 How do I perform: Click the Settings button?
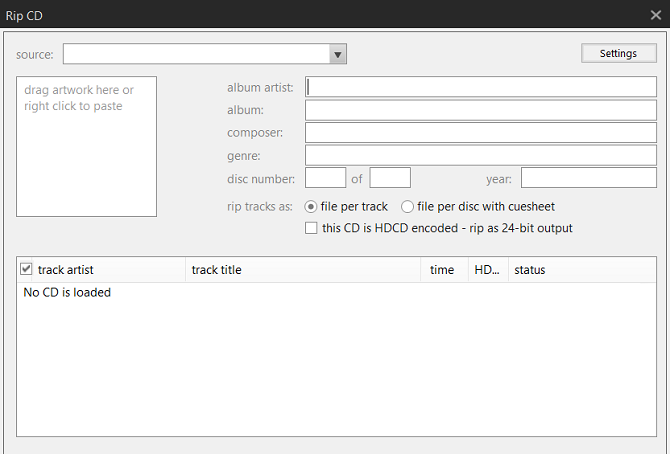[618, 54]
